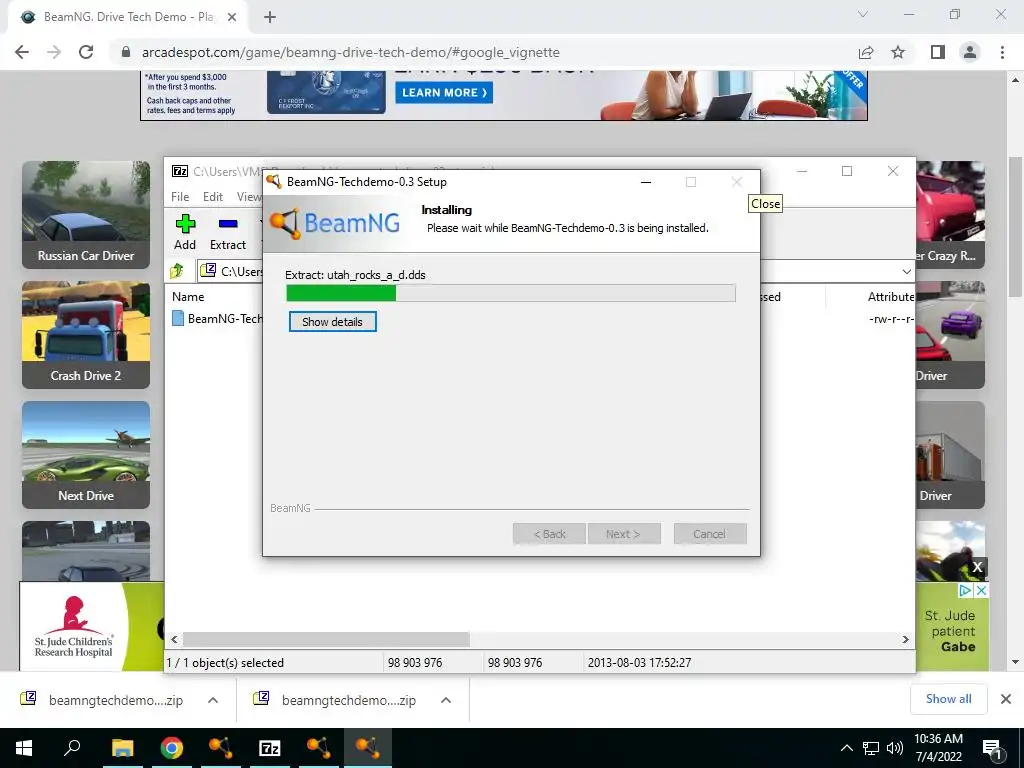
Task: Click the browser forward arrow
Action: click(54, 52)
